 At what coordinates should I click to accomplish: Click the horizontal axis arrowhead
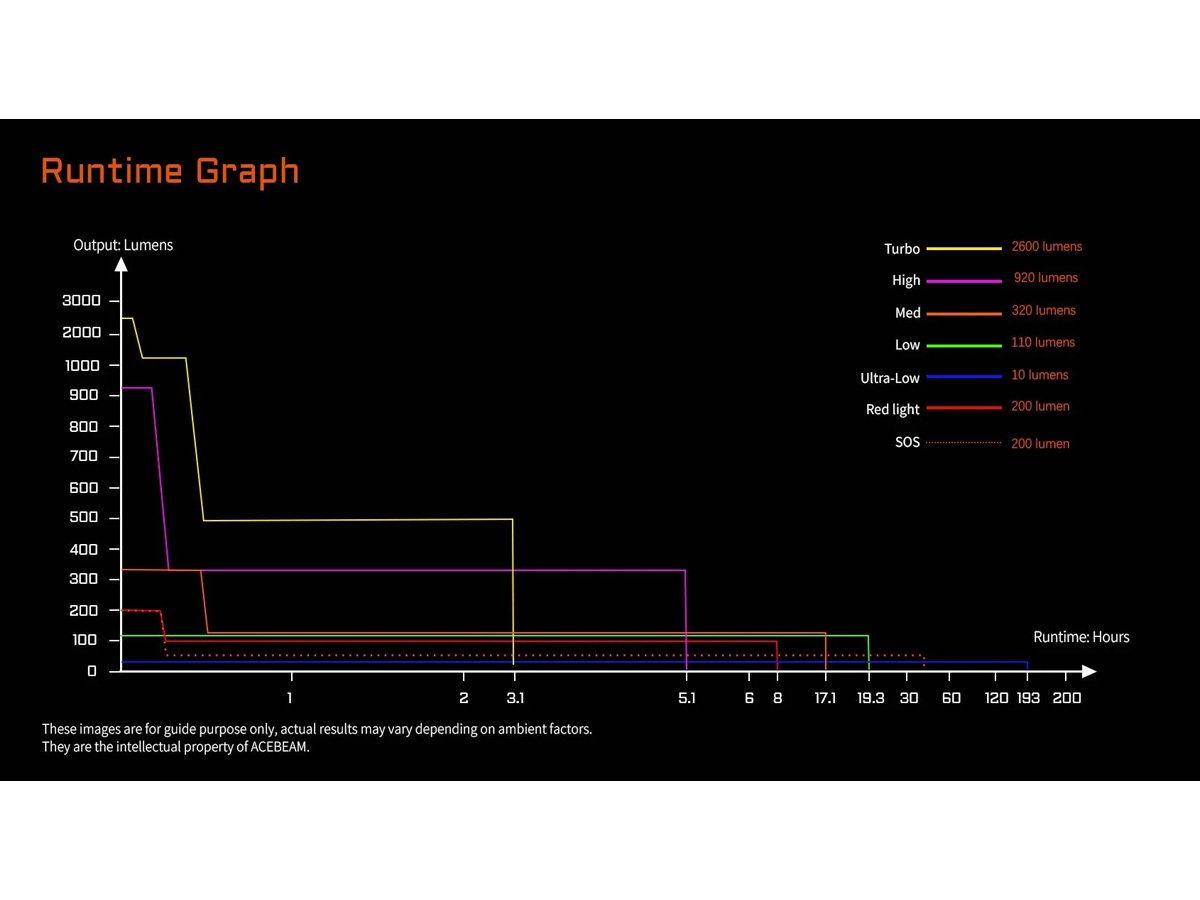click(x=1088, y=671)
